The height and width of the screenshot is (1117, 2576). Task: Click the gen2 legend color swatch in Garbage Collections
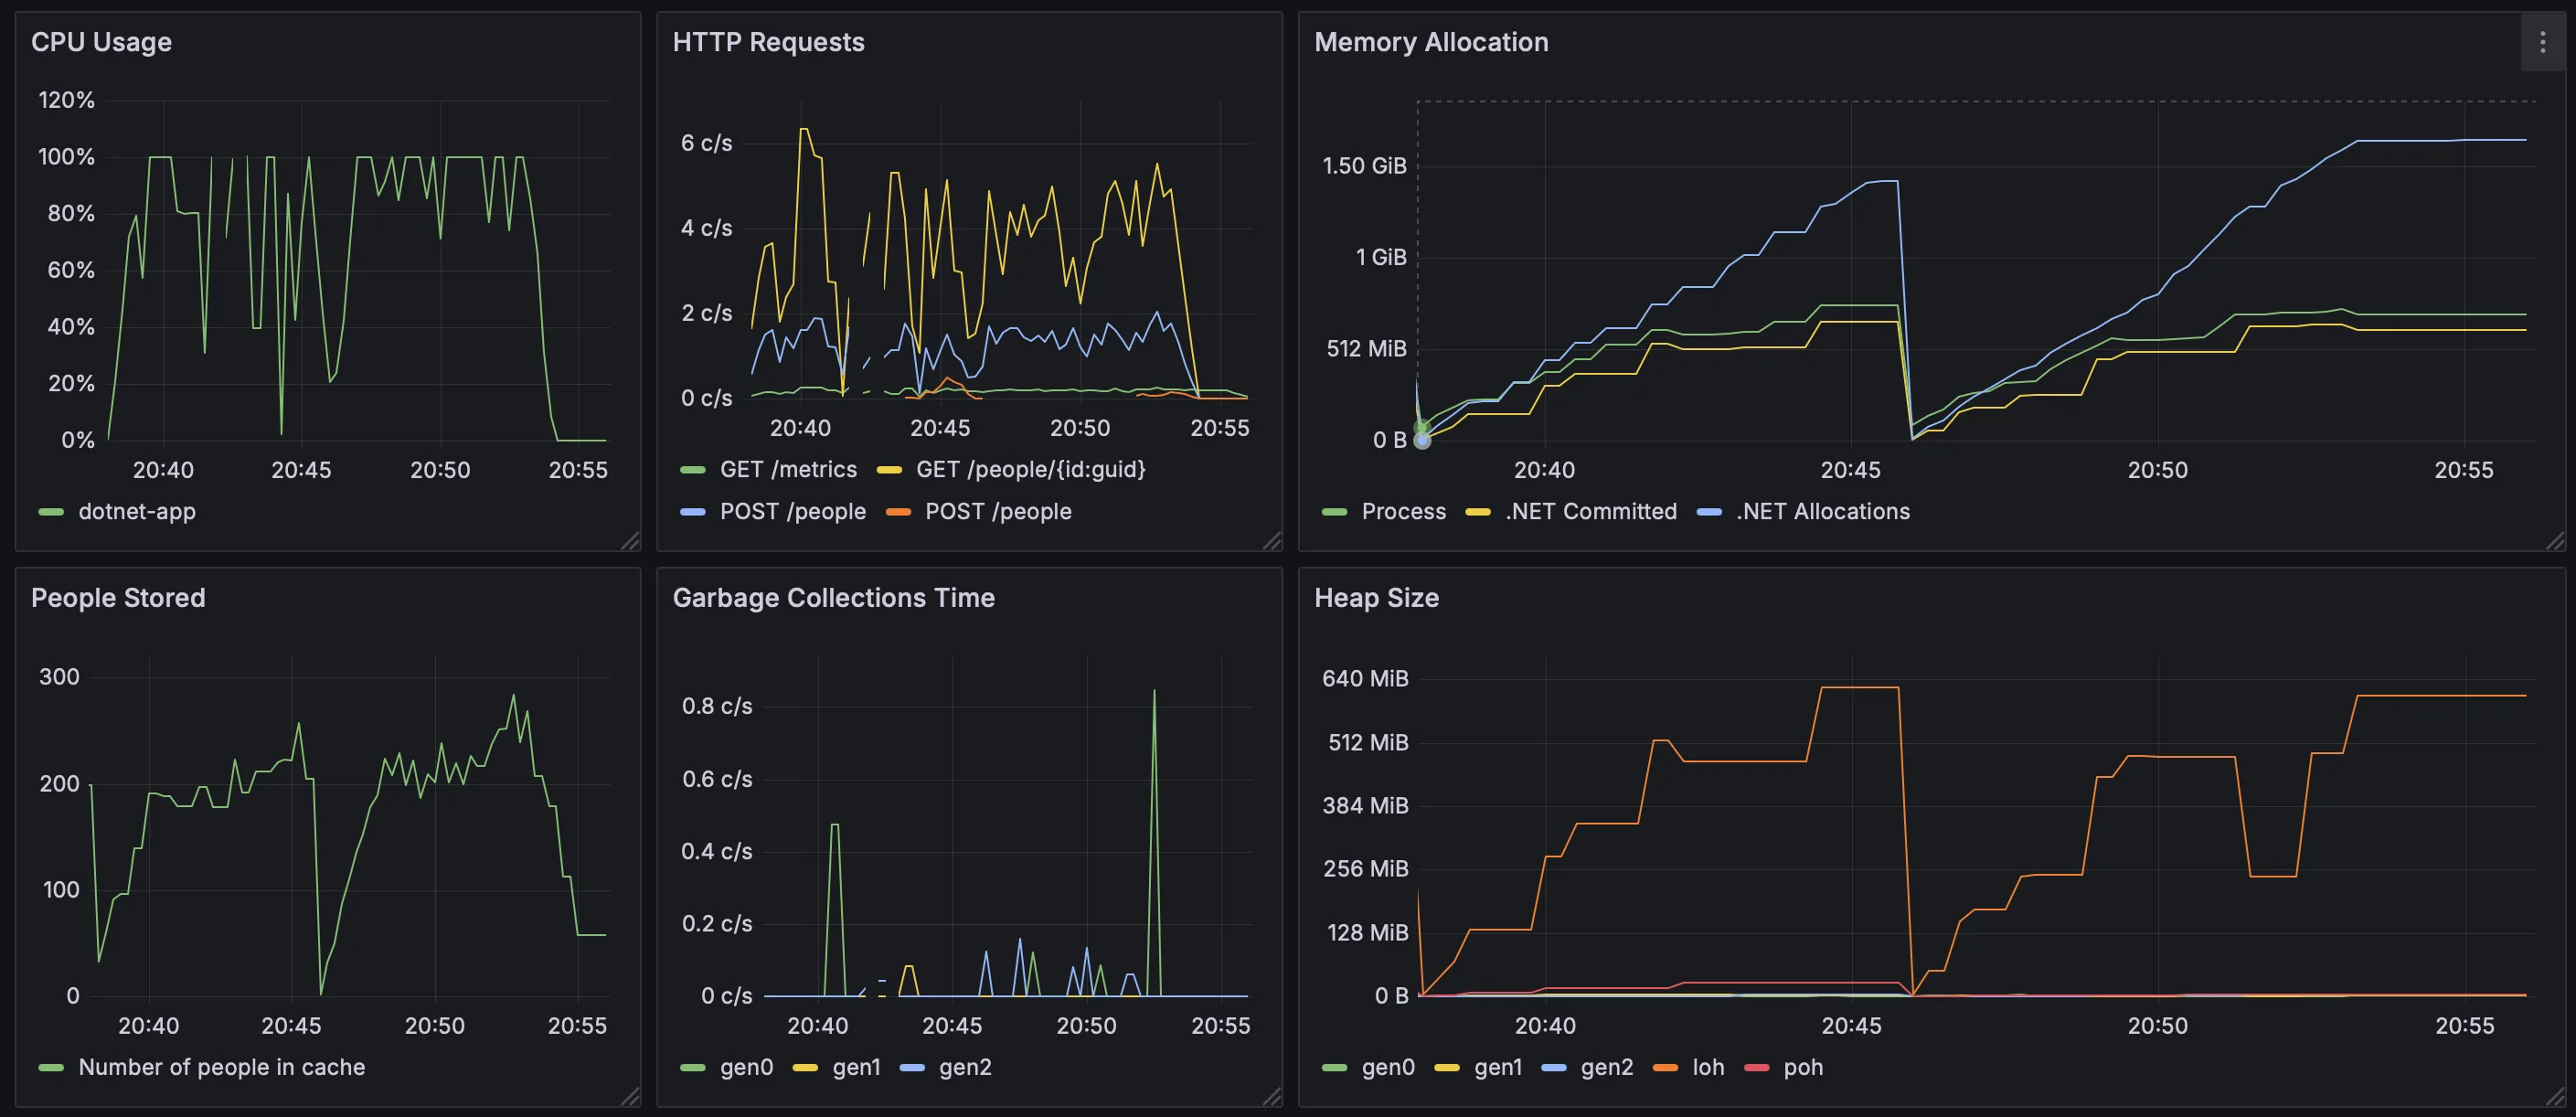(x=912, y=1068)
